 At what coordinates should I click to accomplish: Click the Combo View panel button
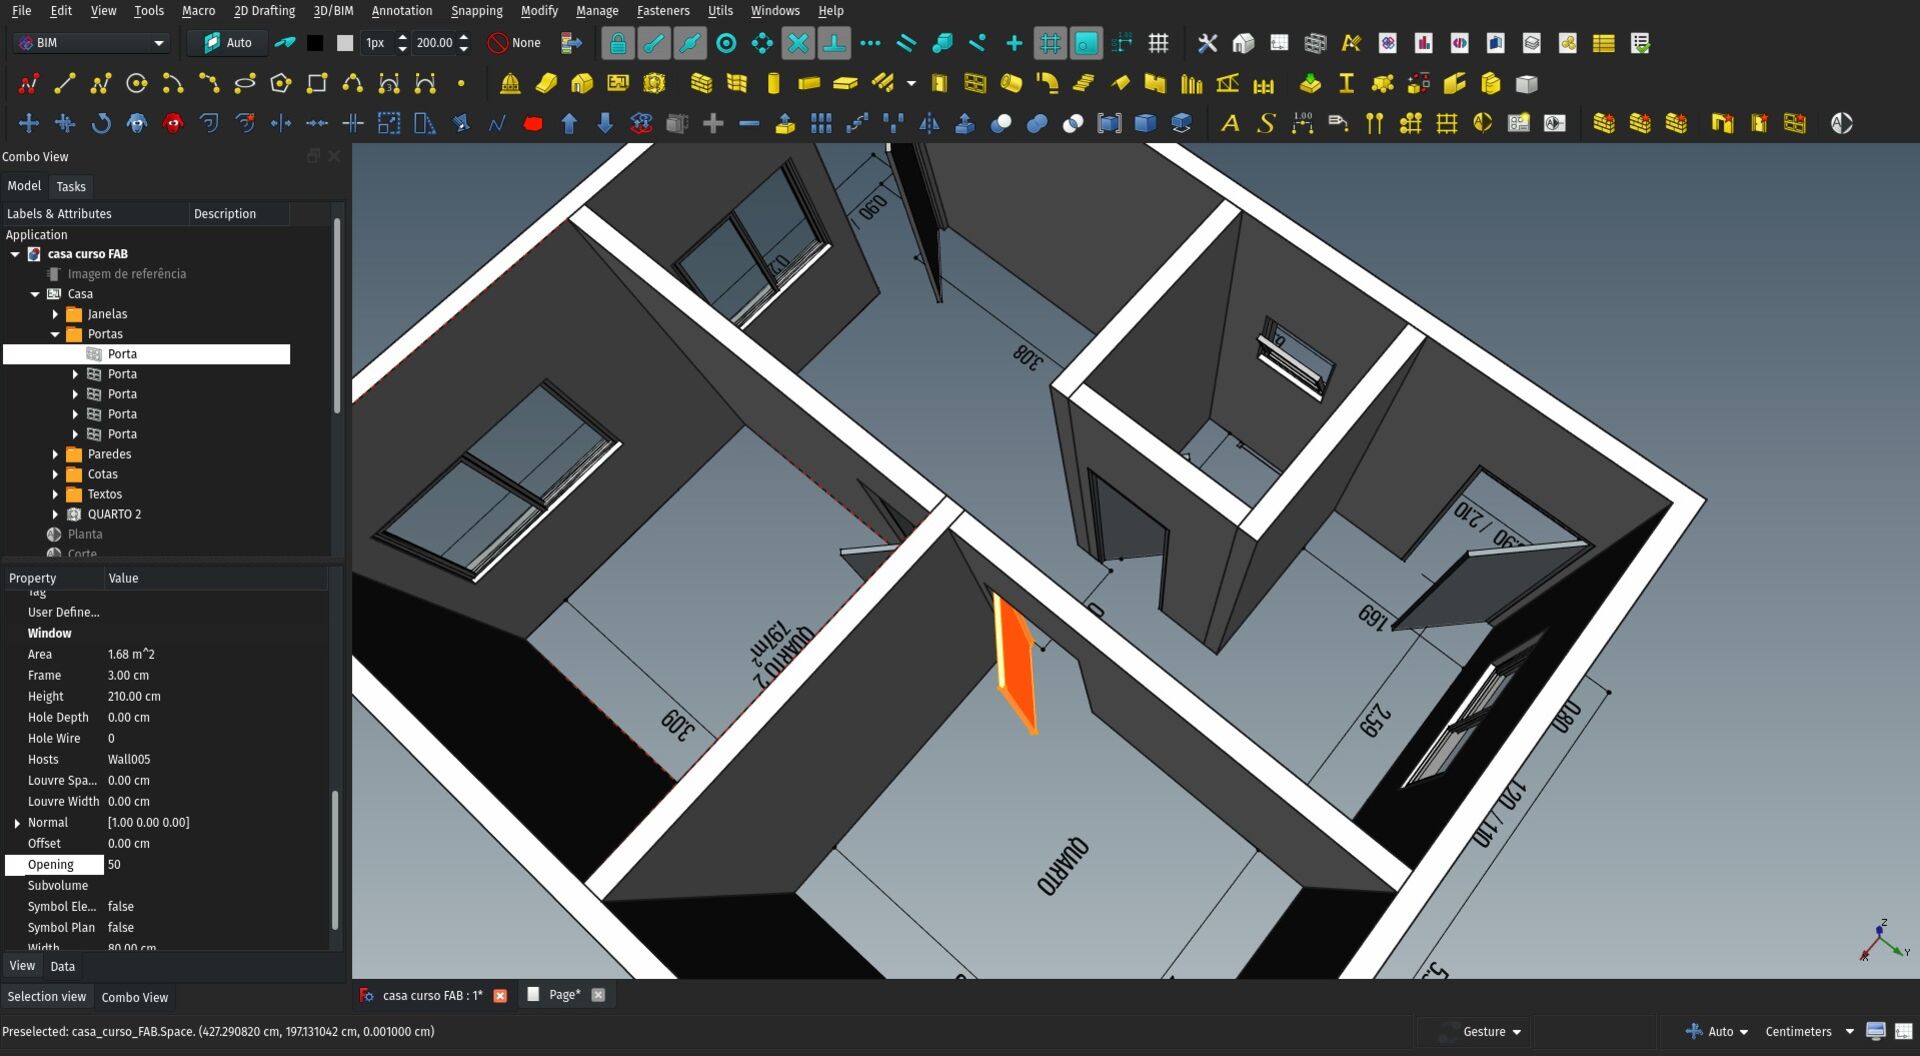(x=135, y=997)
